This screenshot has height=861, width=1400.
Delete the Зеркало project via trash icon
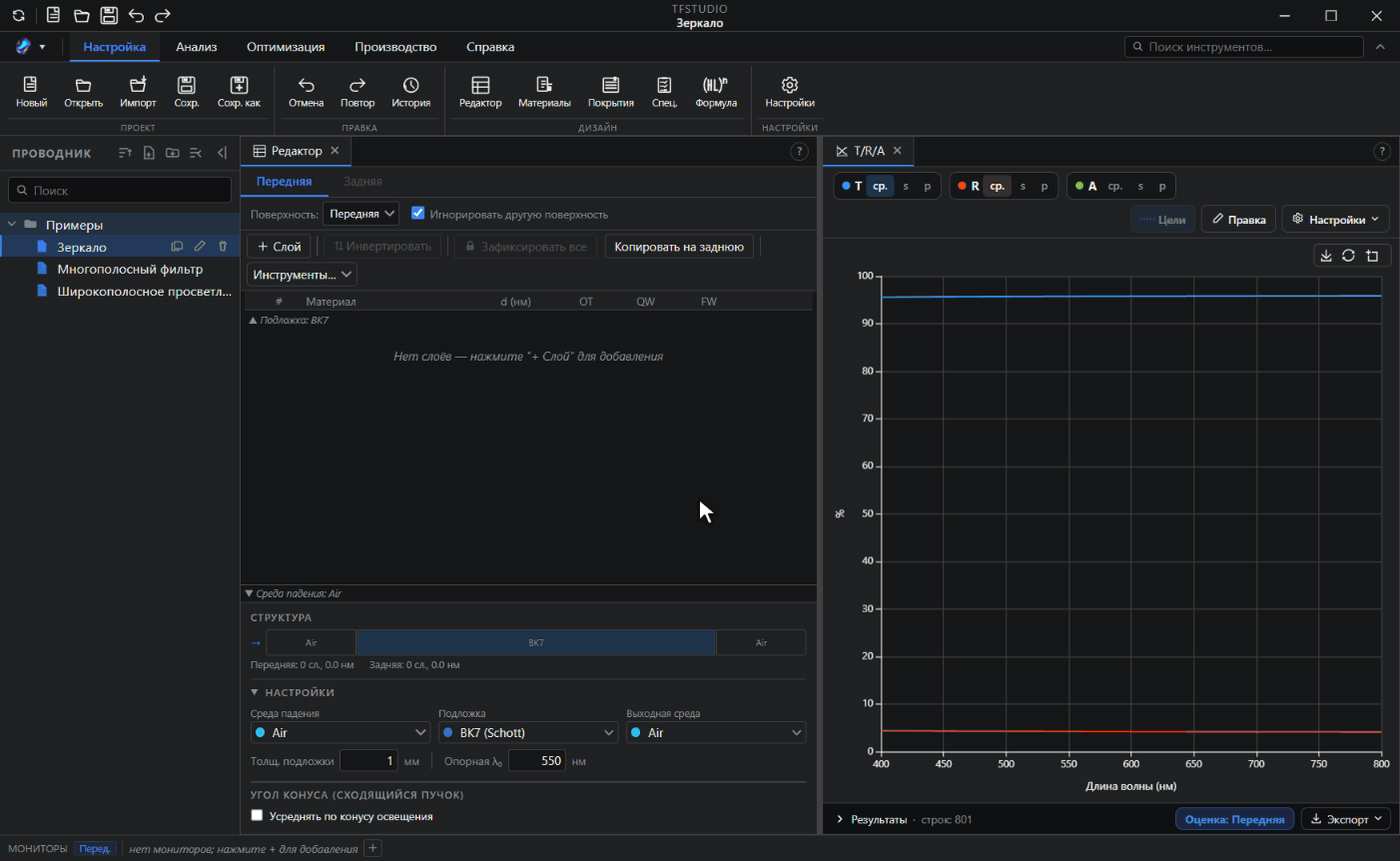click(223, 246)
